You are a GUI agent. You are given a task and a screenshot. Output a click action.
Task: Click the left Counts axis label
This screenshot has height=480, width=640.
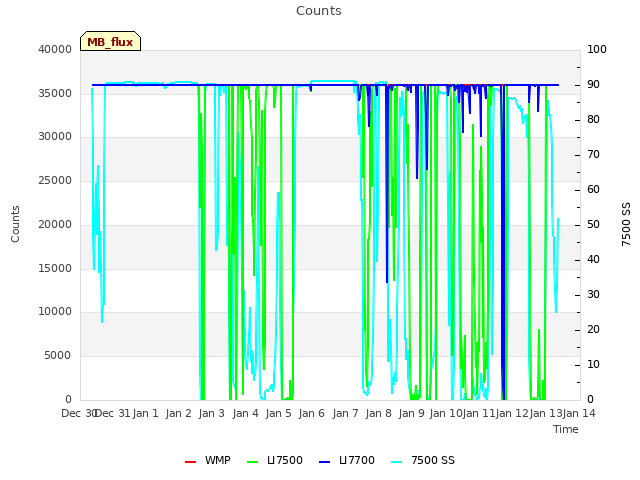tap(15, 224)
